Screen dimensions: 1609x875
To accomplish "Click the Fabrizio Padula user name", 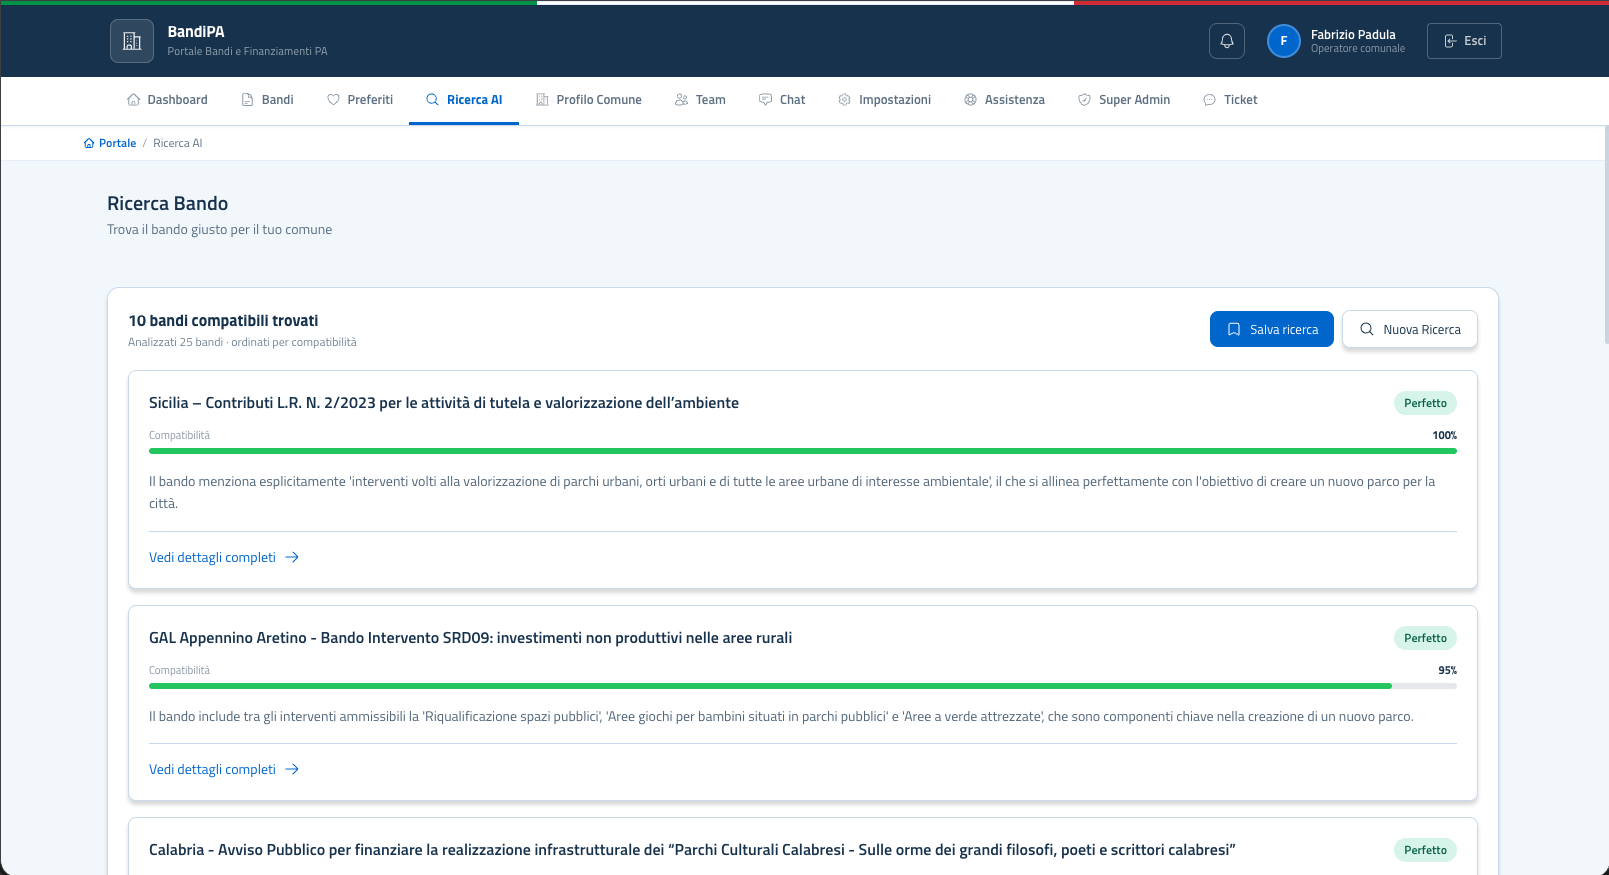I will click(x=1353, y=34).
